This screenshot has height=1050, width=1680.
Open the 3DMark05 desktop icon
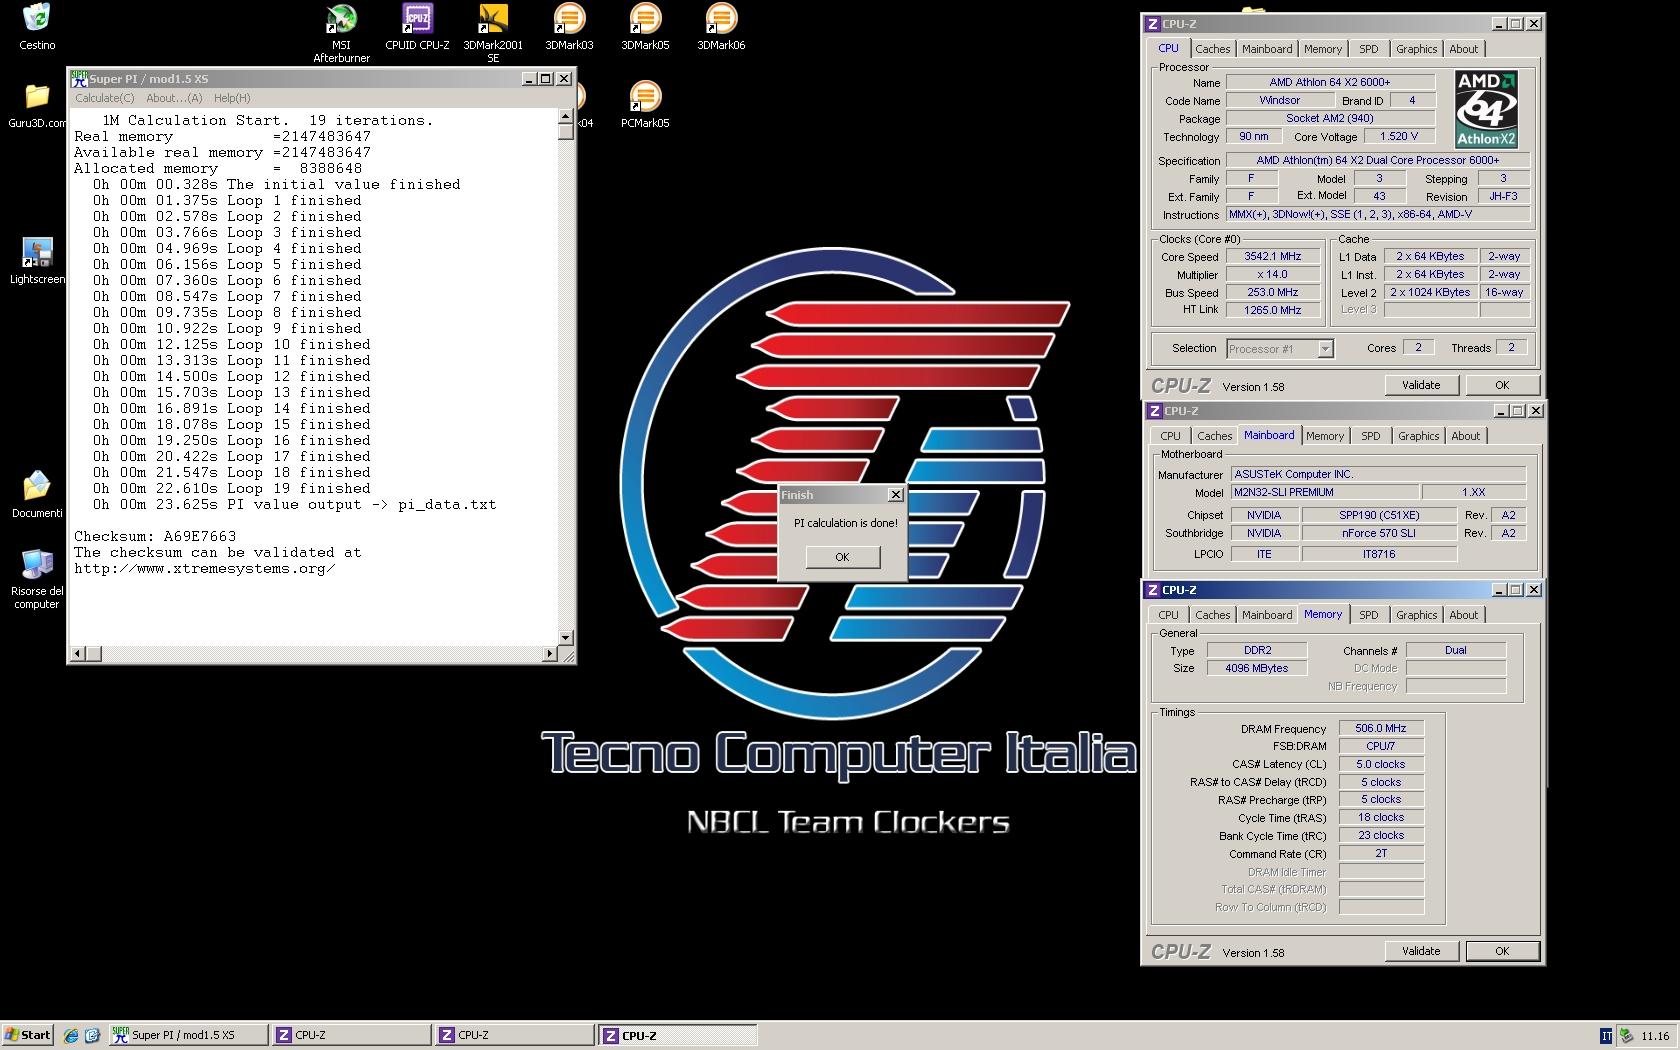[x=645, y=27]
